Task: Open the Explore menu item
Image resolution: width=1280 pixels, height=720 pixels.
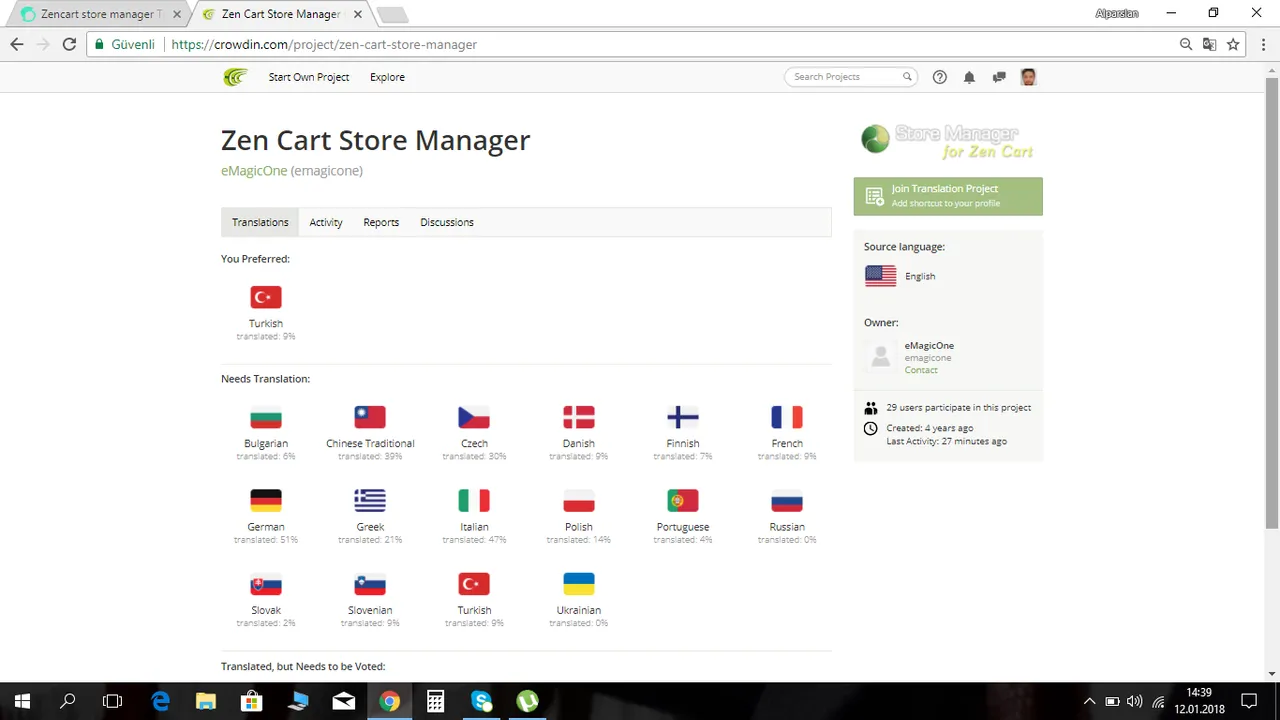Action: (x=387, y=77)
